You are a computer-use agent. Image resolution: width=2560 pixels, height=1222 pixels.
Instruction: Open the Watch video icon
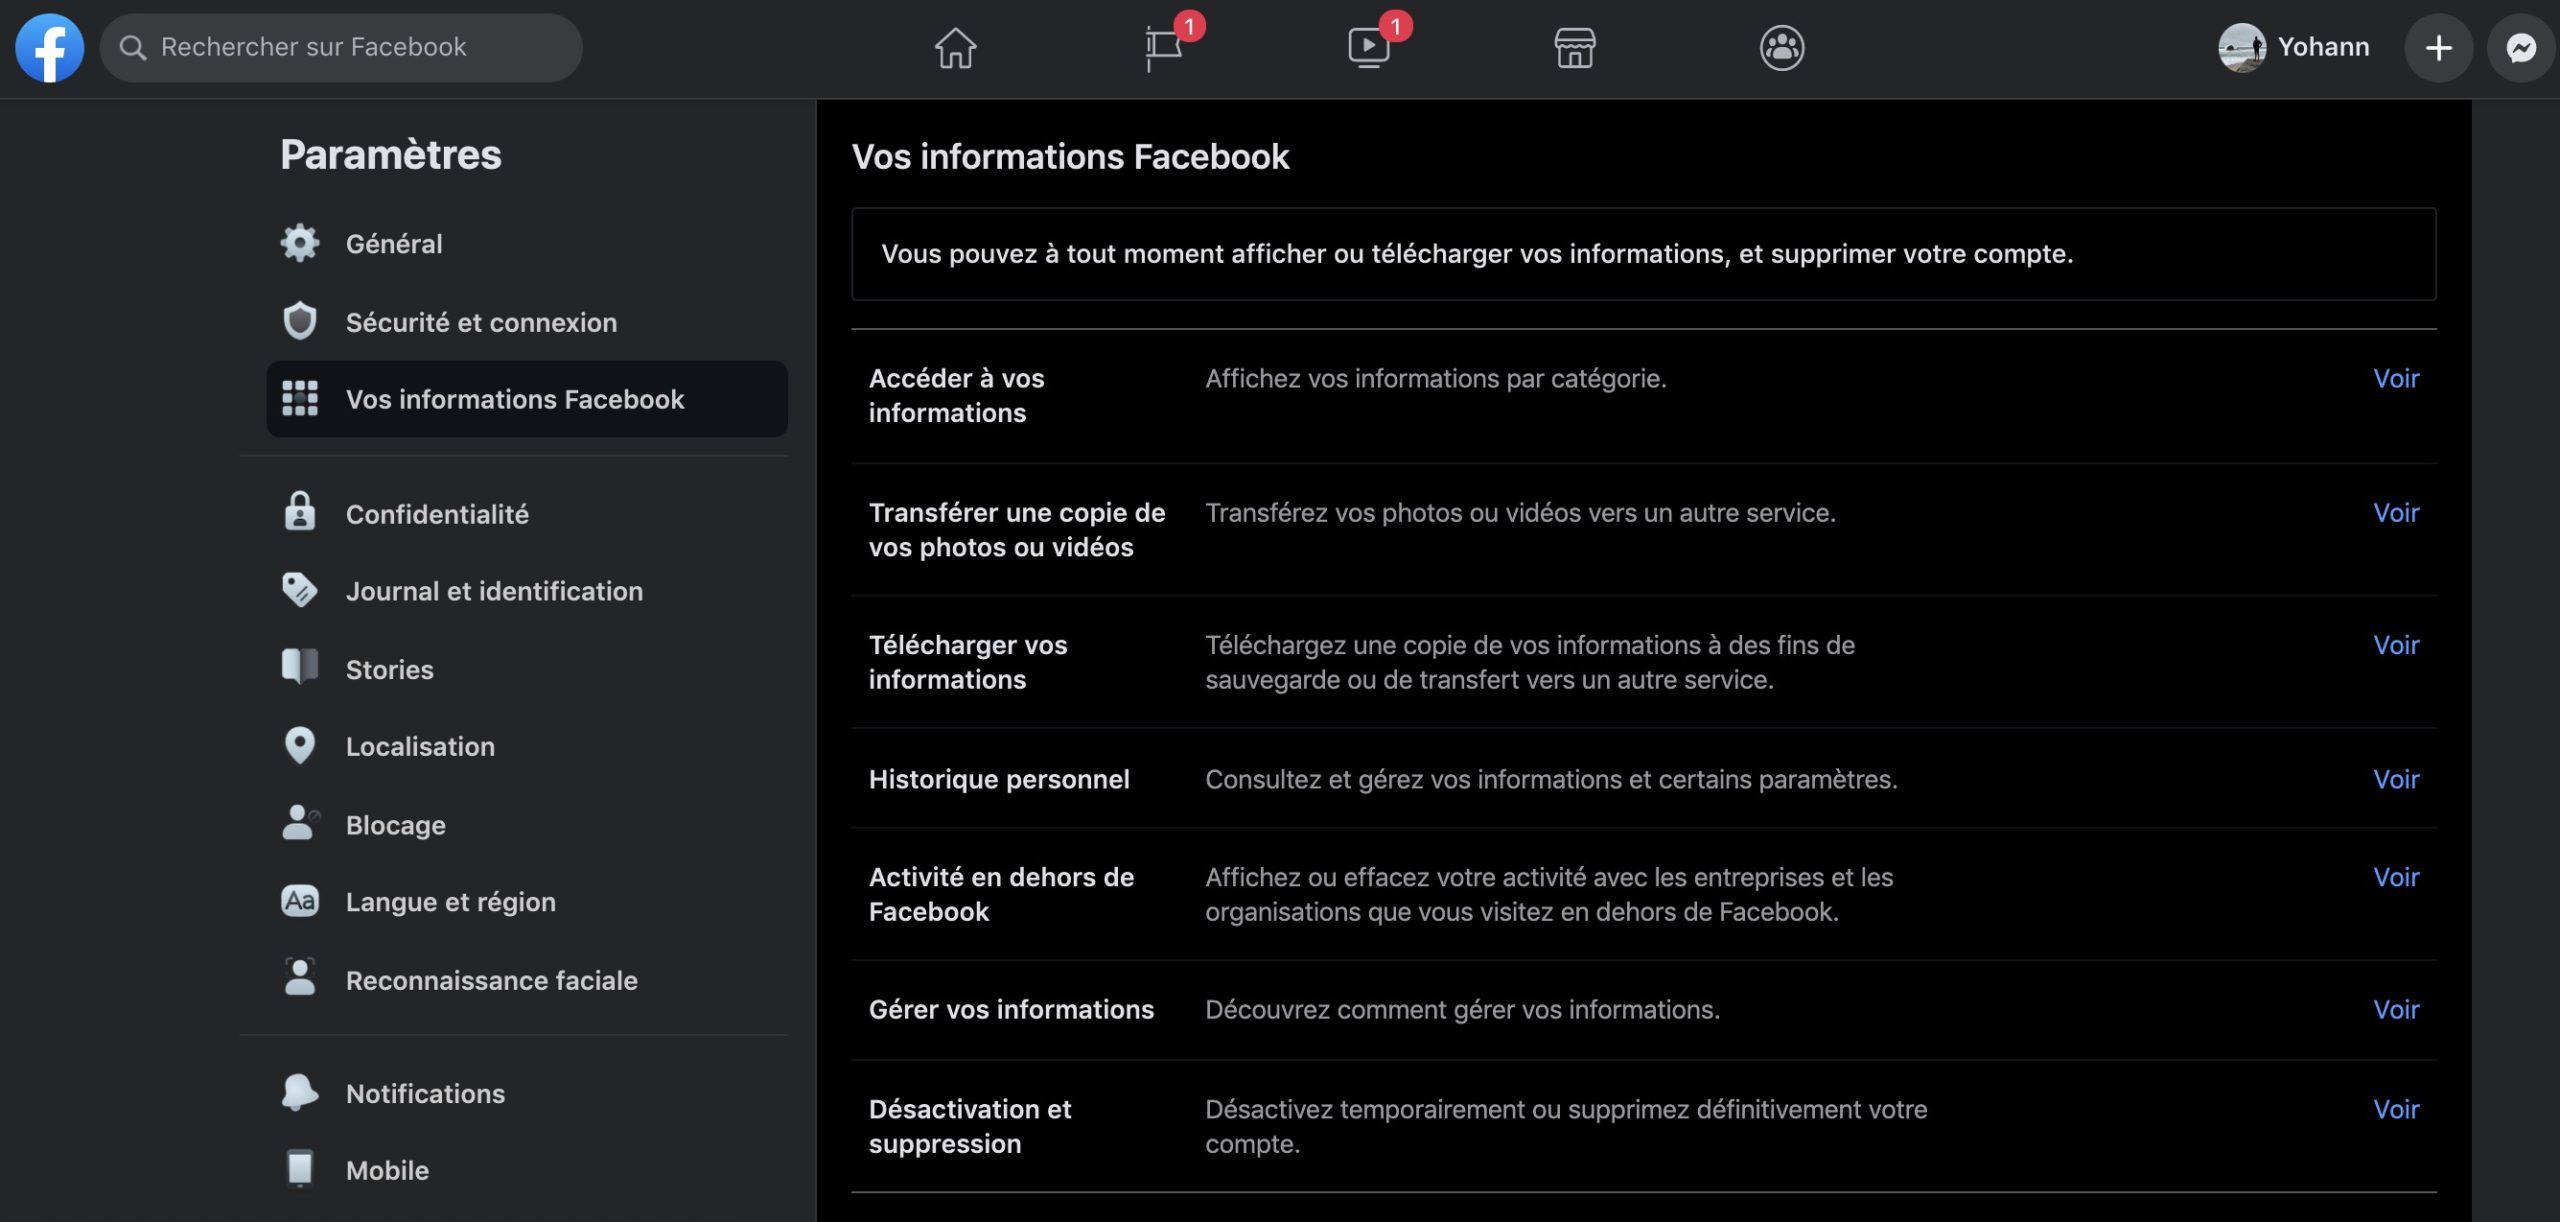[x=1368, y=48]
